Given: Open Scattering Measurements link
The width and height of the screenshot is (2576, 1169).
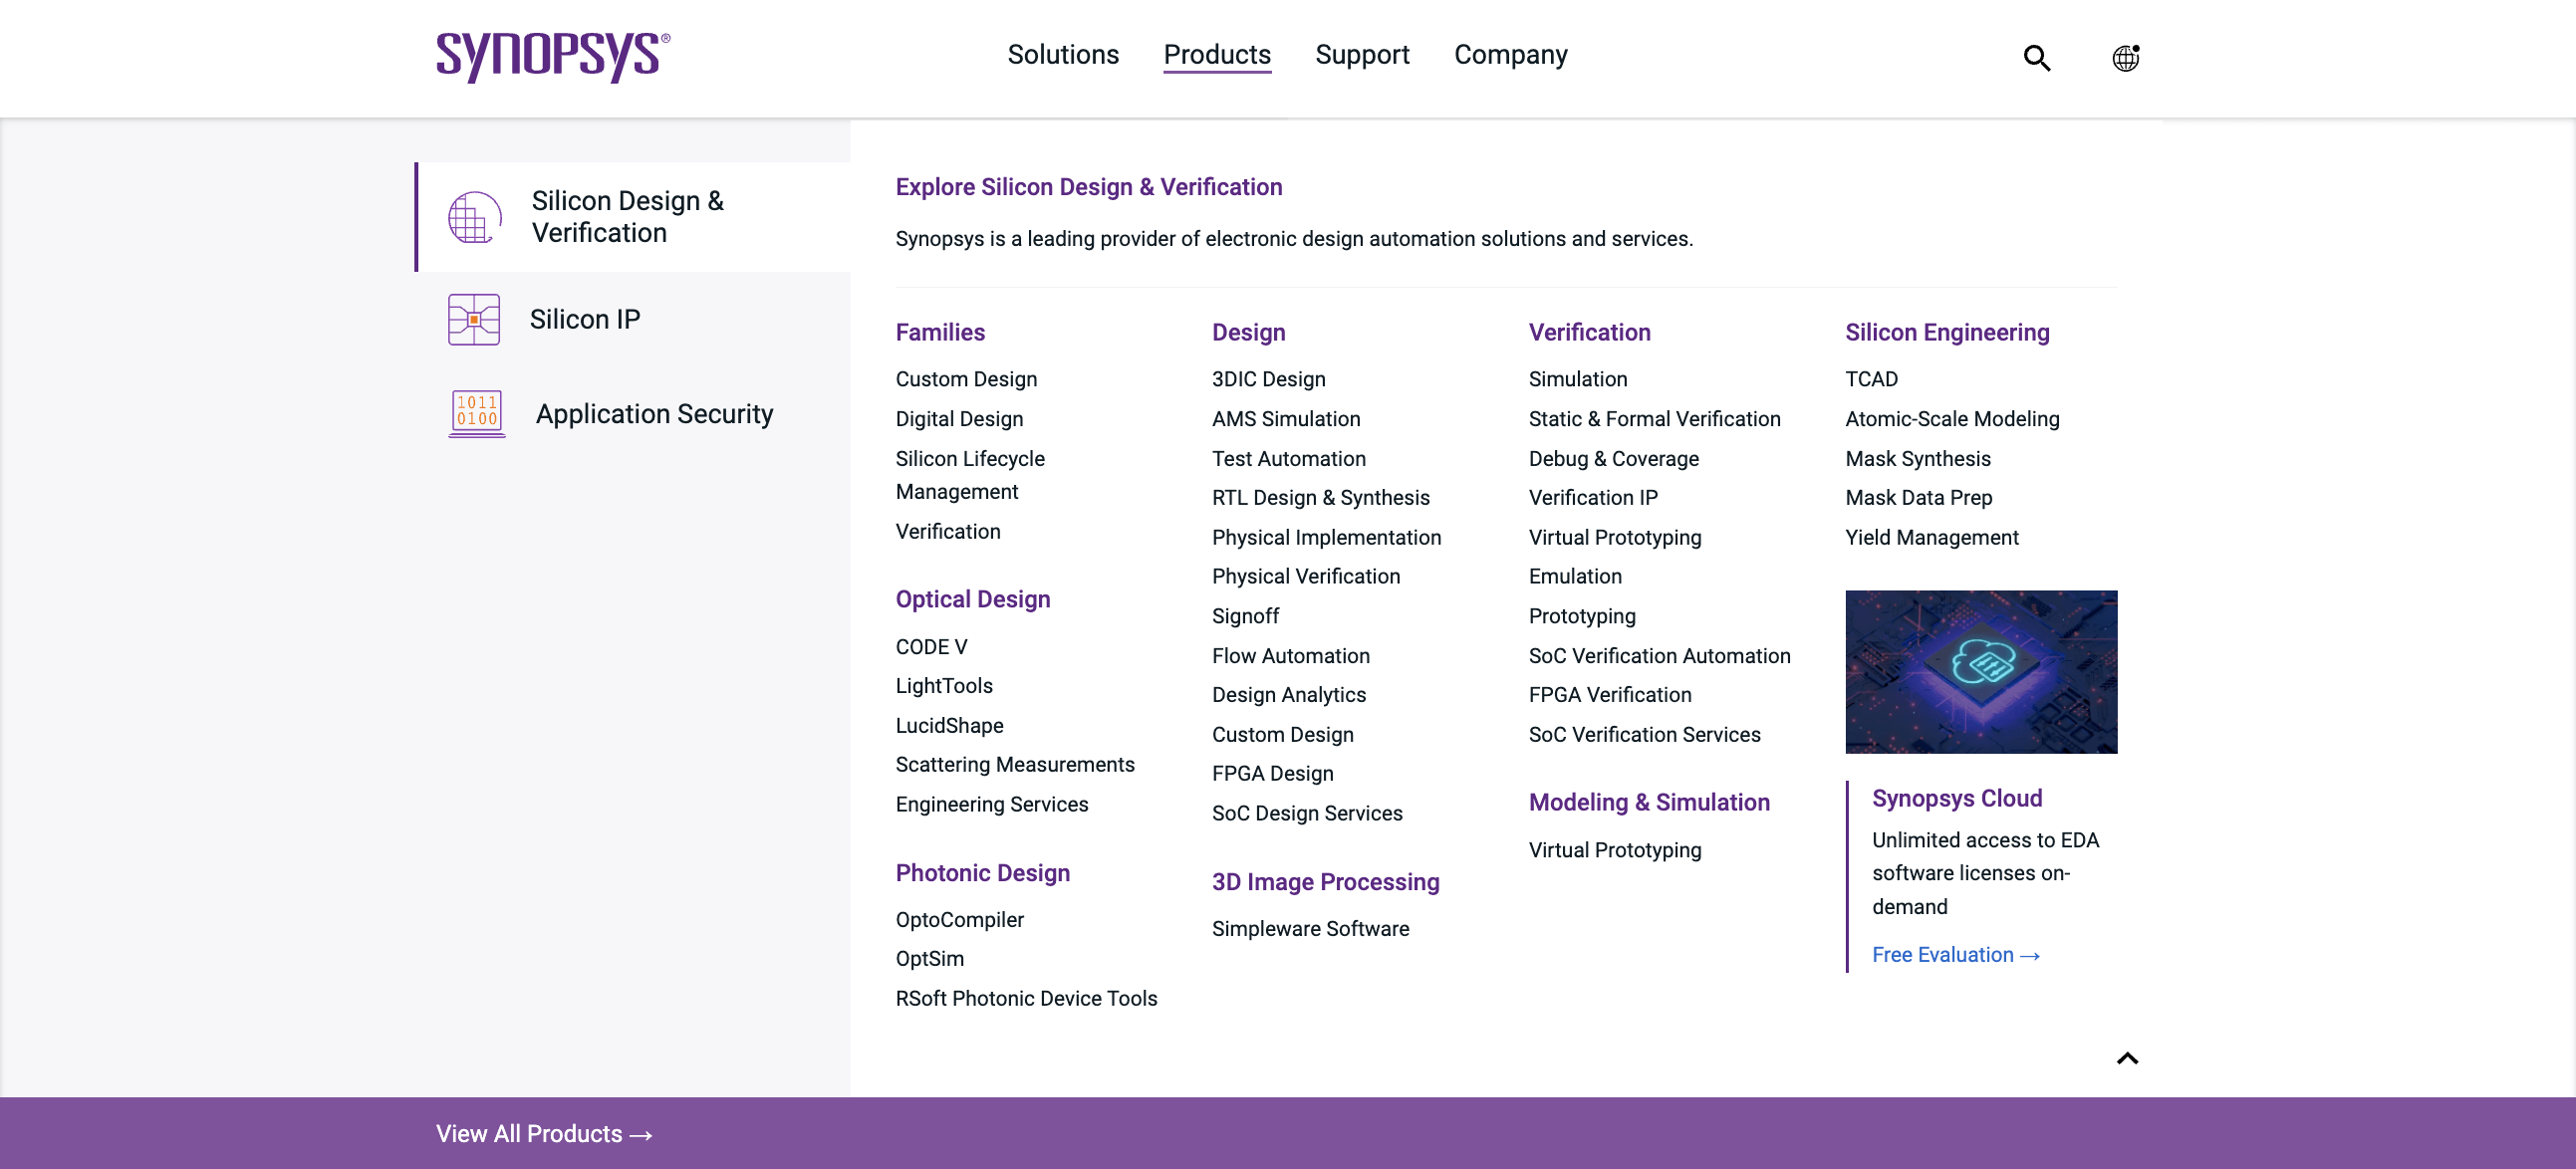Looking at the screenshot, I should (x=1015, y=764).
